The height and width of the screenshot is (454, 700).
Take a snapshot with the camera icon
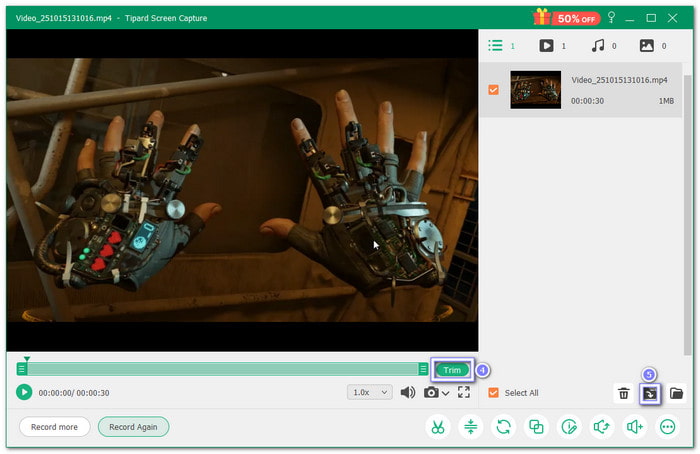(431, 393)
